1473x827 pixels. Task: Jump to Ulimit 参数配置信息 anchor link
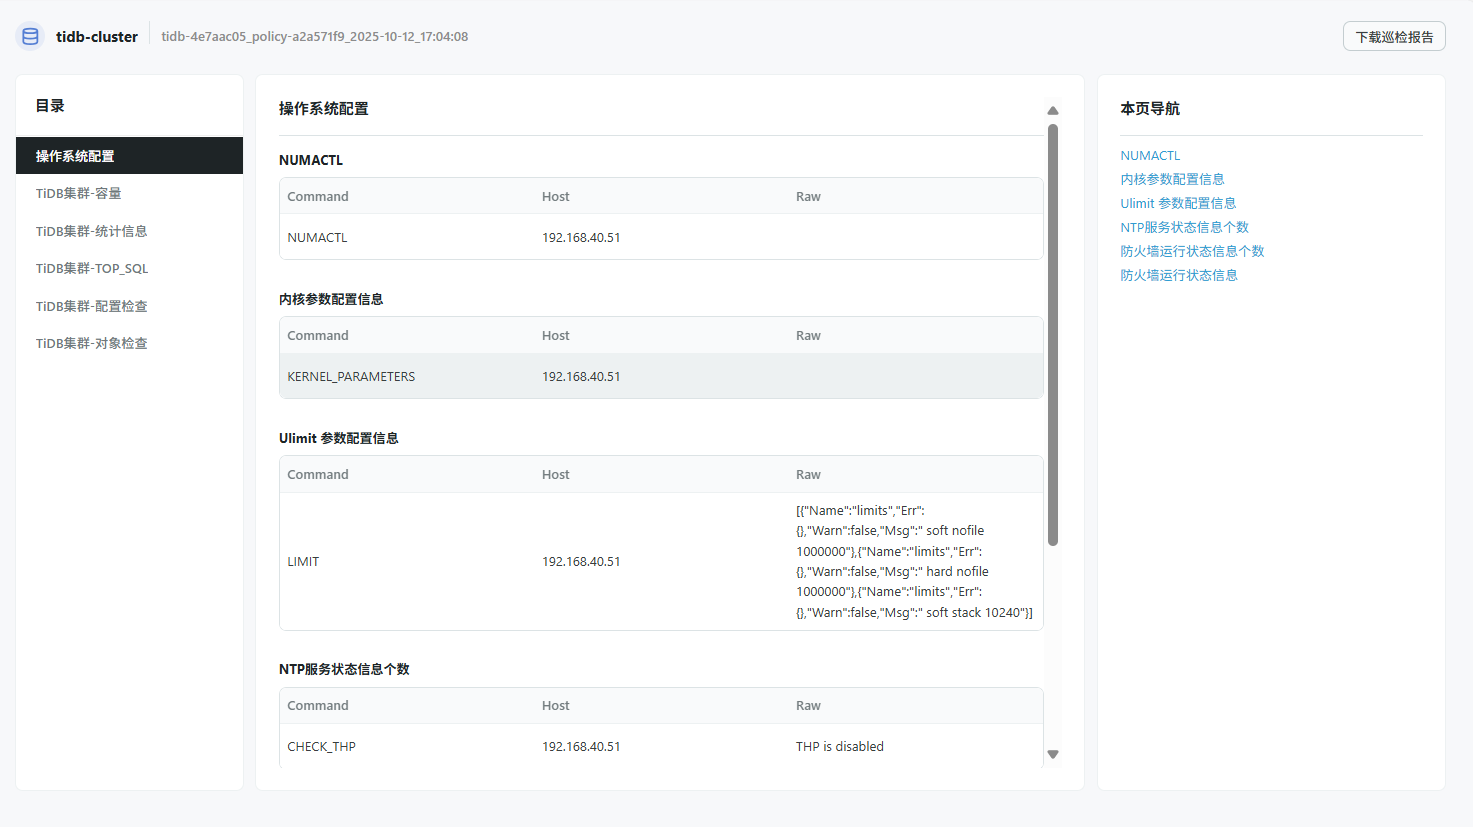(1178, 204)
